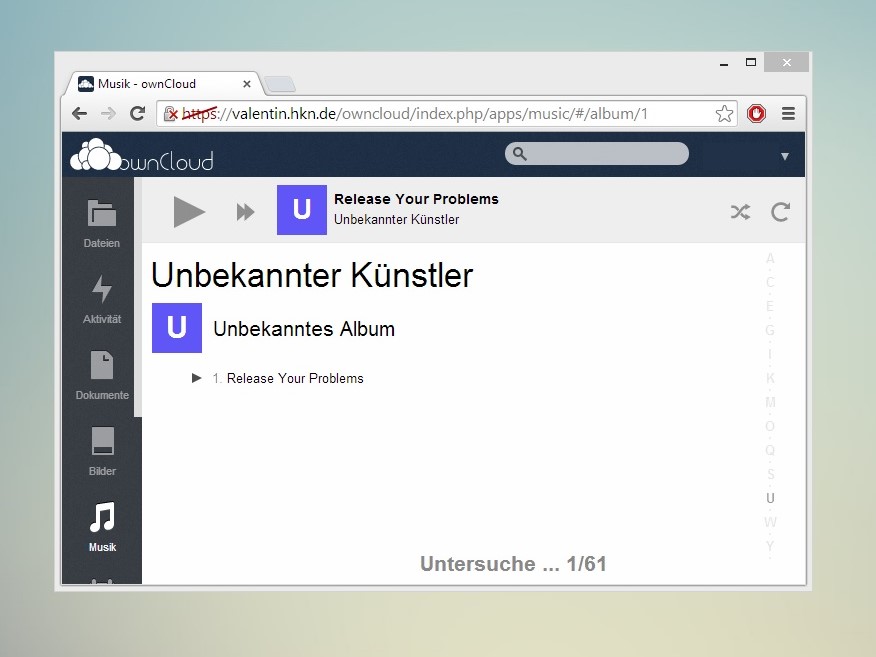Toggle shuffle playback

click(x=740, y=212)
